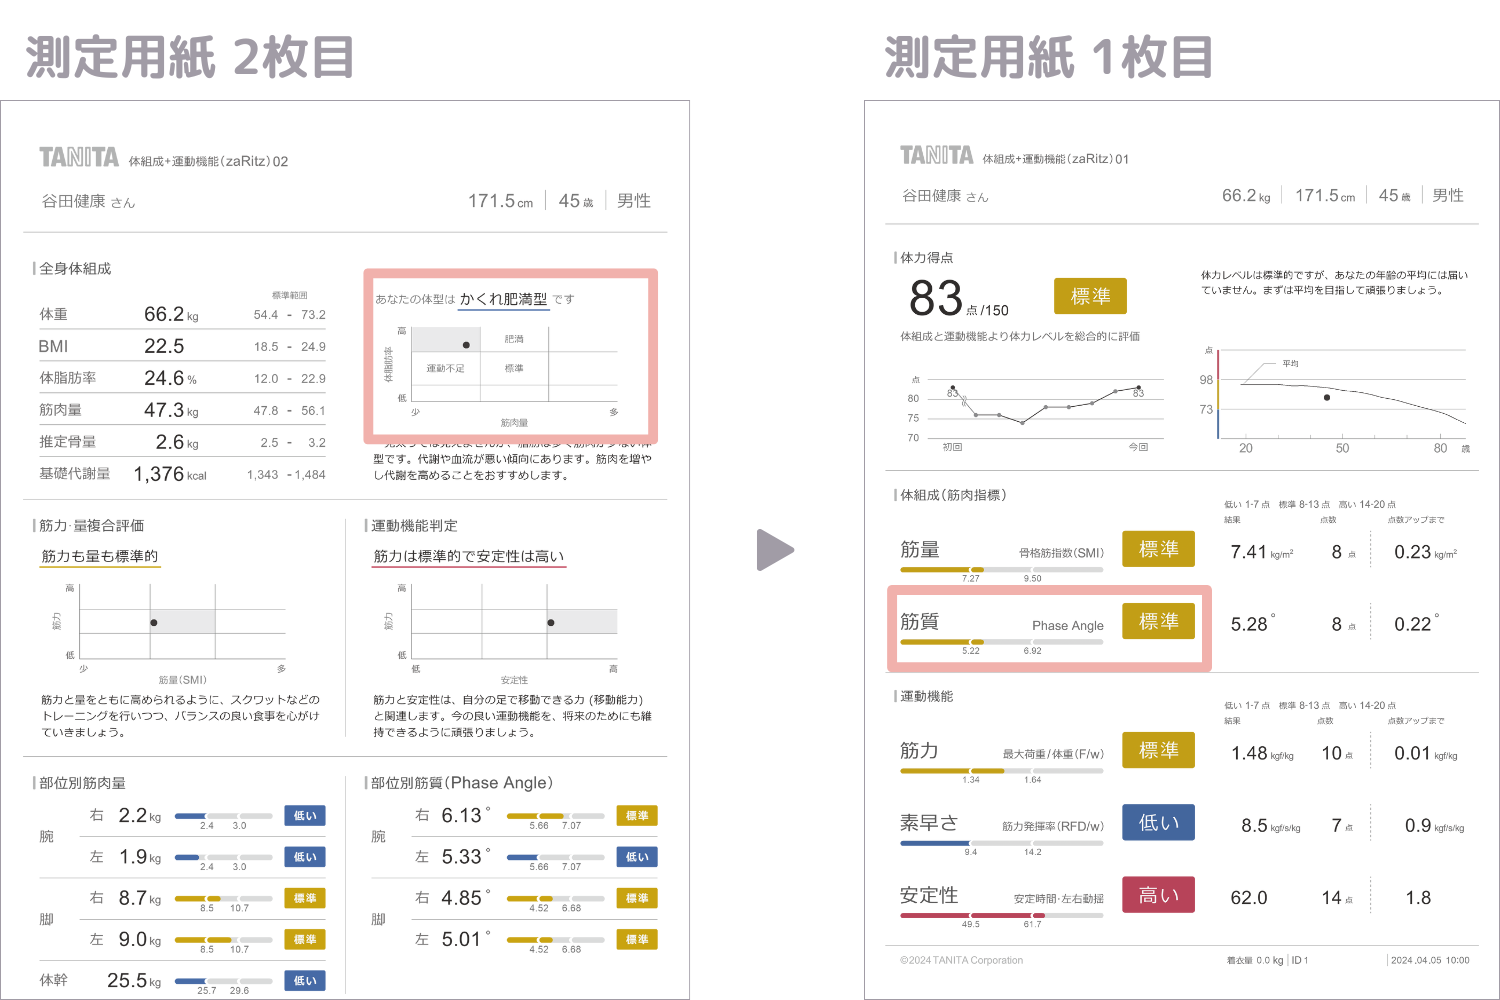The height and width of the screenshot is (1000, 1500).
Task: Click the 標準 badge for right leg 8.7kg
Action: point(304,899)
